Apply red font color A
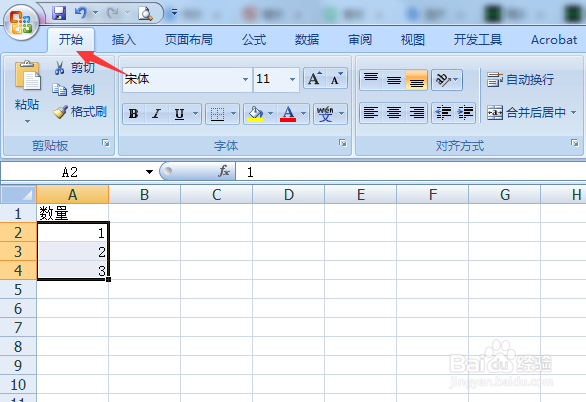Image resolution: width=586 pixels, height=402 pixels. (x=288, y=114)
